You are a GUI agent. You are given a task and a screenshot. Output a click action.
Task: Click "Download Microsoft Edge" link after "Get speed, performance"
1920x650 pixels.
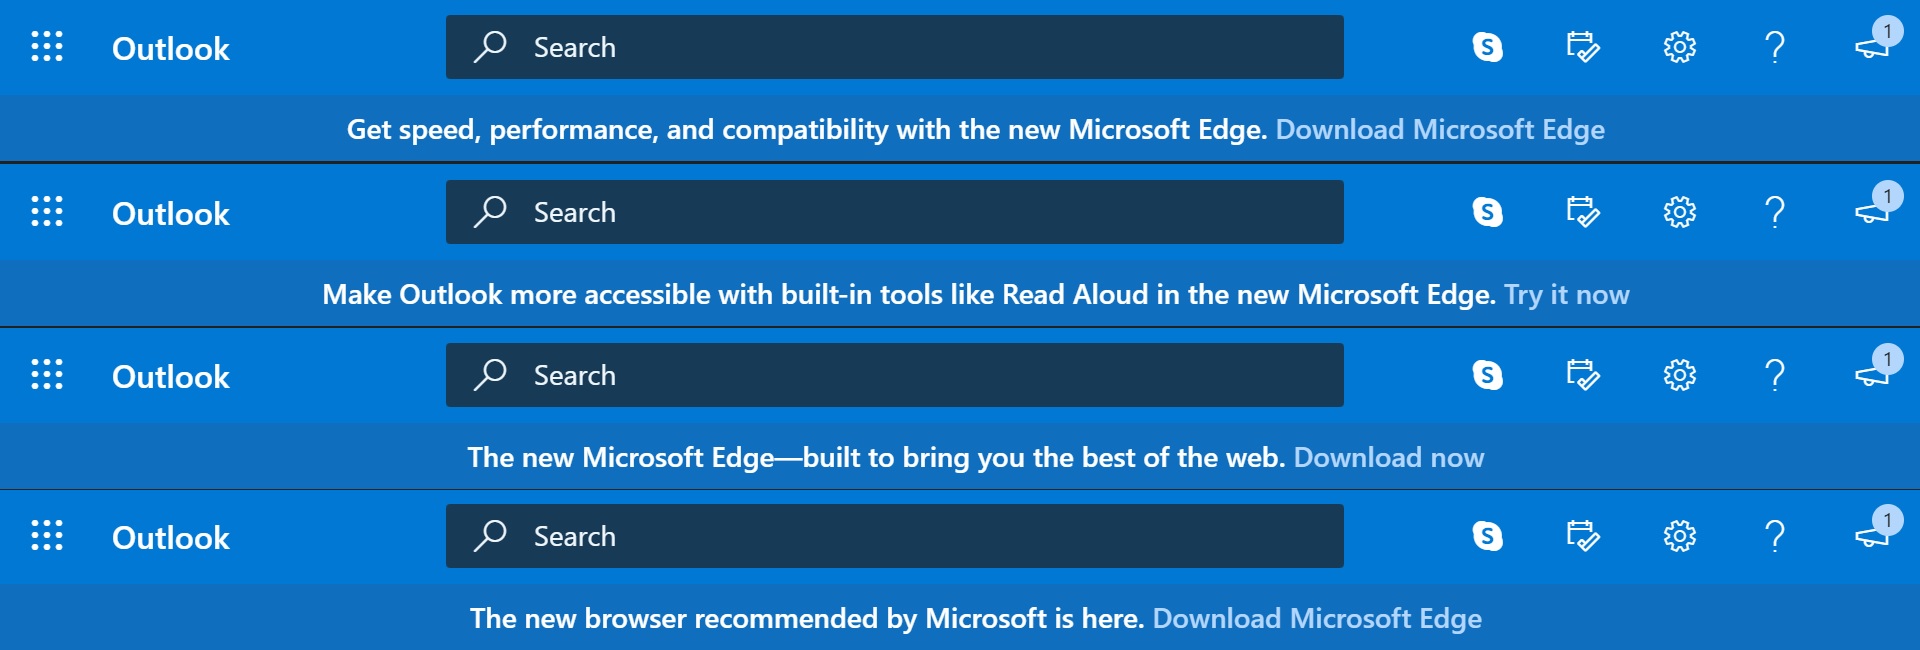pyautogui.click(x=1440, y=129)
